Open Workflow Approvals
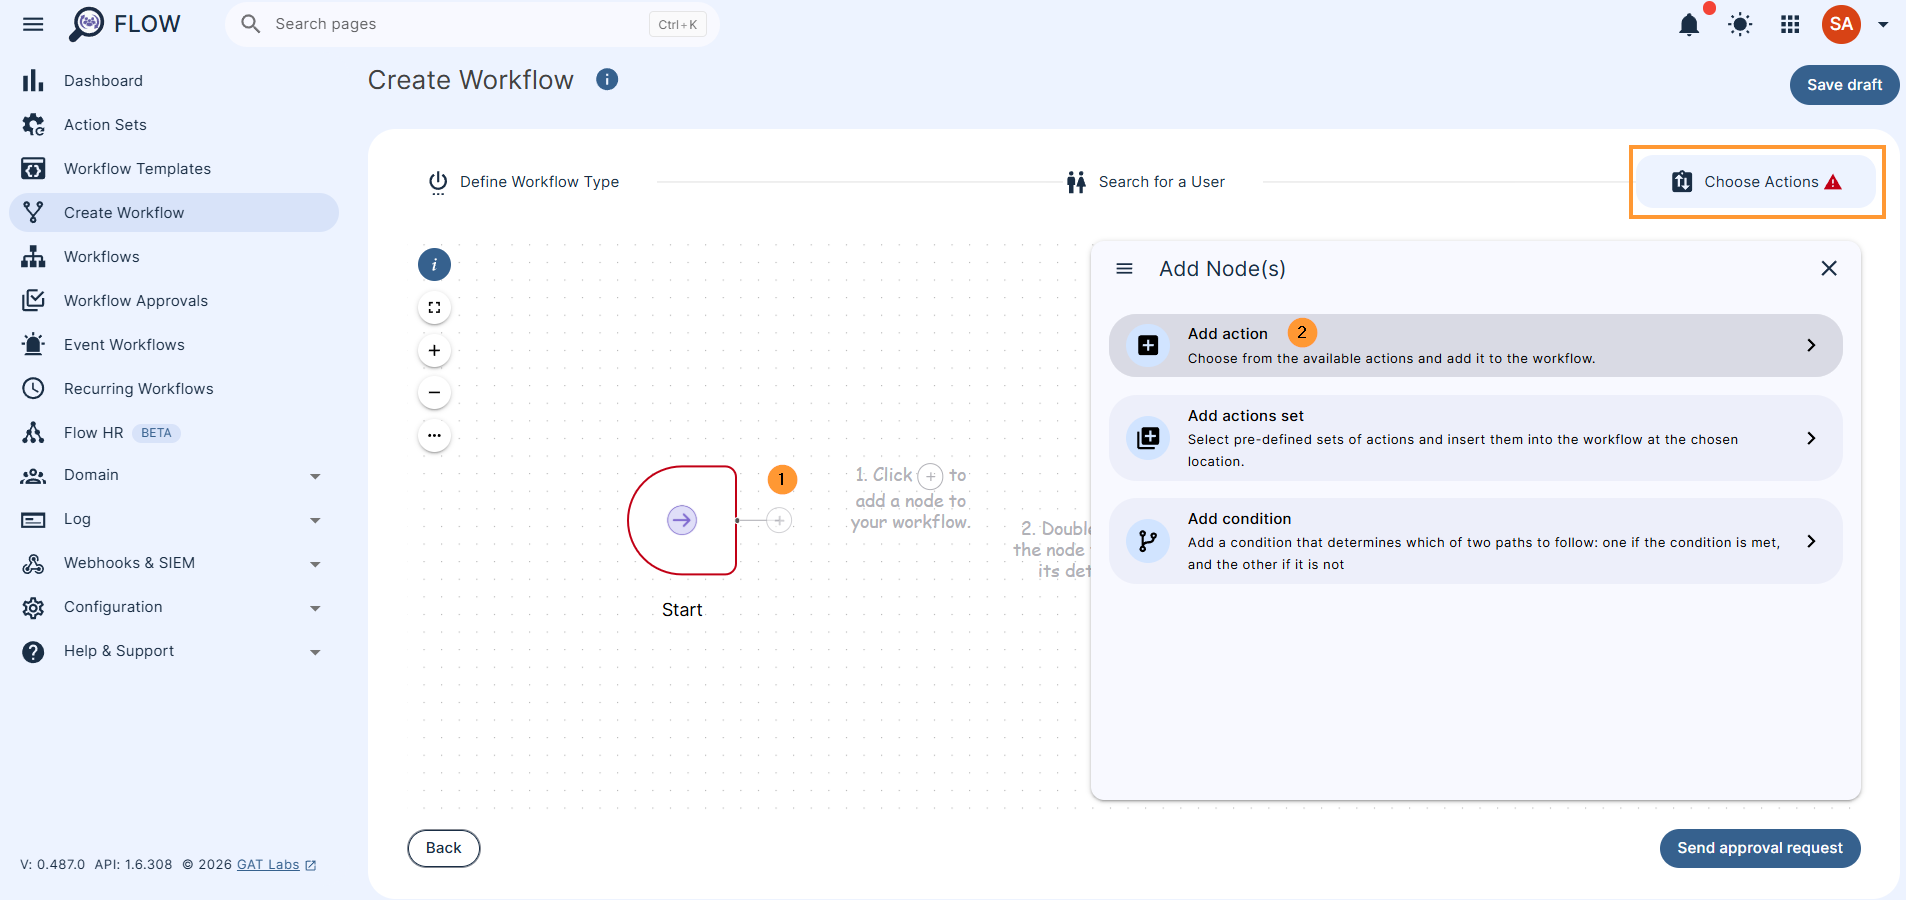This screenshot has width=1906, height=900. pyautogui.click(x=174, y=301)
